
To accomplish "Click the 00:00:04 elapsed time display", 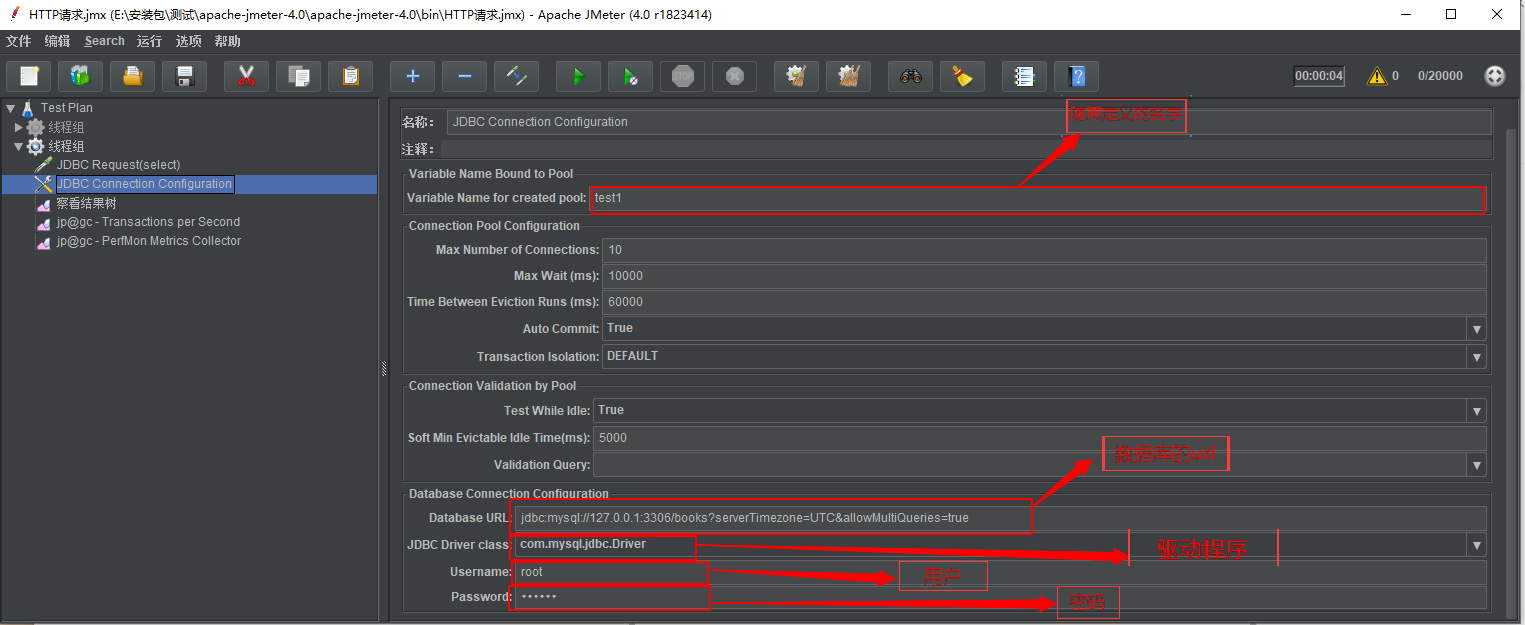I will point(1319,76).
